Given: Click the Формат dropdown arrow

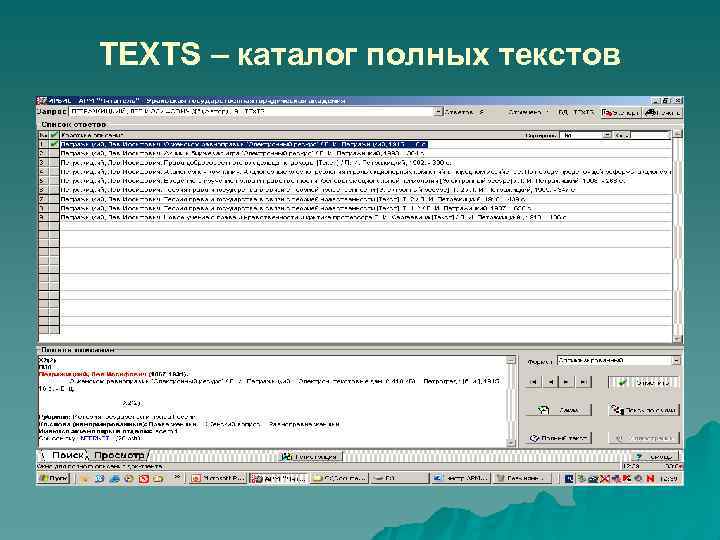Looking at the screenshot, I should 676,360.
